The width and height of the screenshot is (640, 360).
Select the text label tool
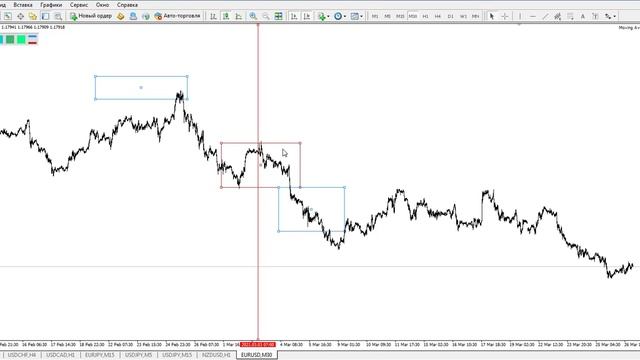595,16
